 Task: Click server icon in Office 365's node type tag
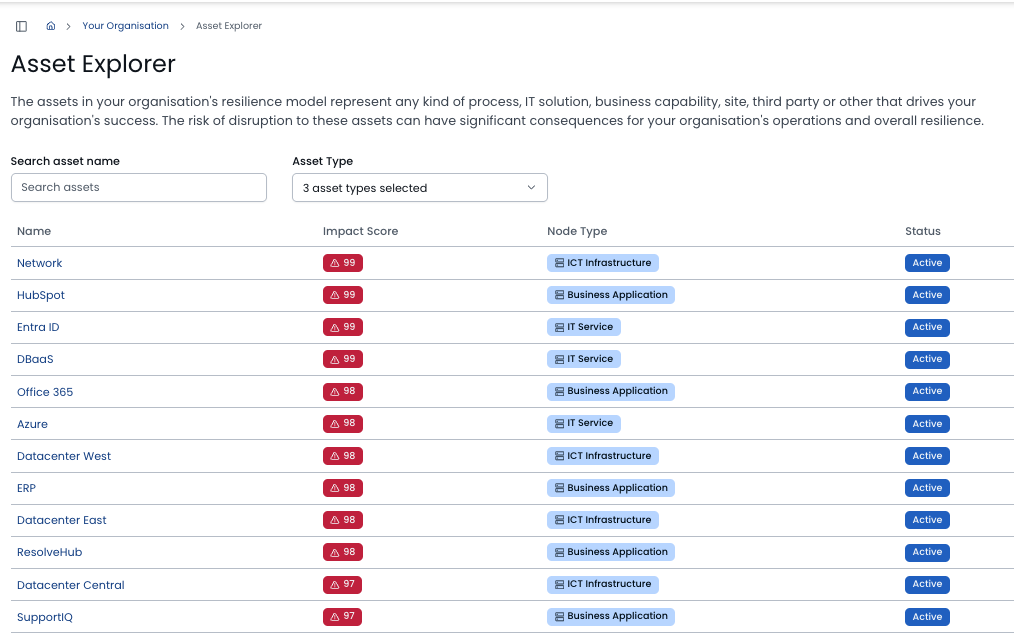tap(559, 392)
